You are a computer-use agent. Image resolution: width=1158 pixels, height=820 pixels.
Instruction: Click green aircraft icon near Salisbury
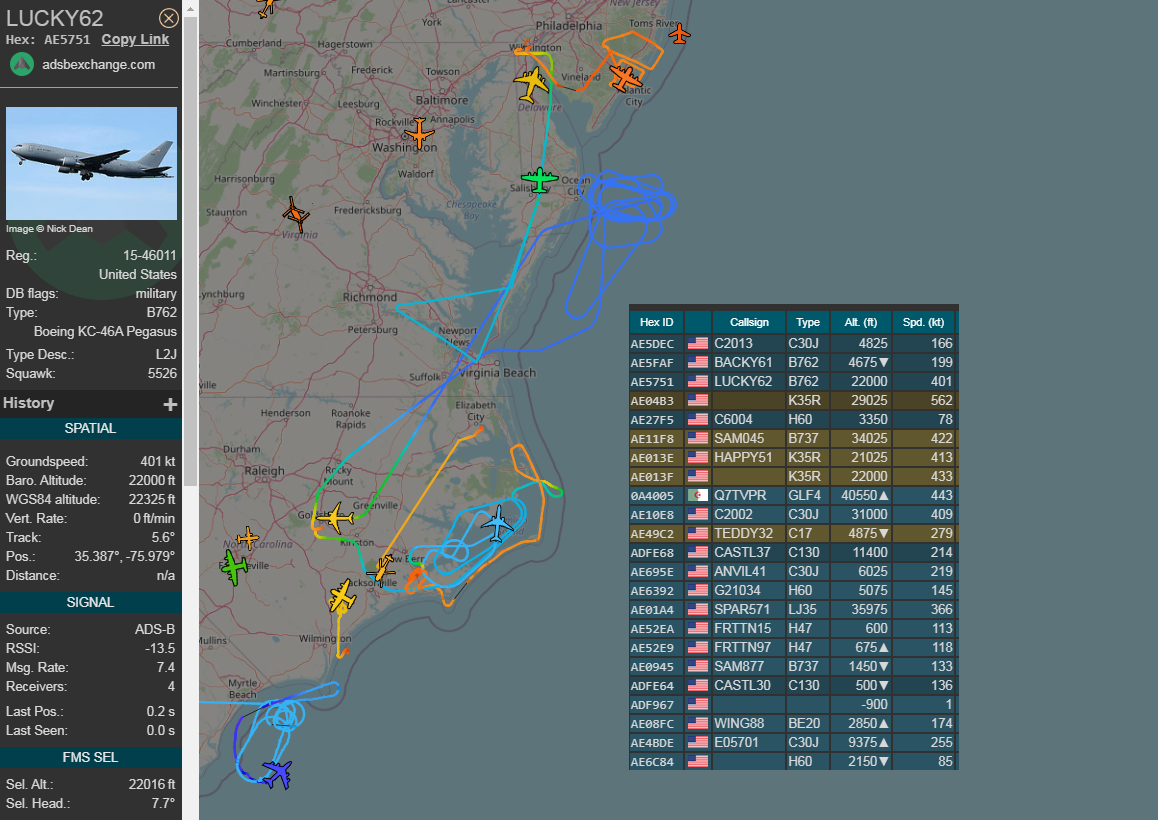tap(539, 180)
